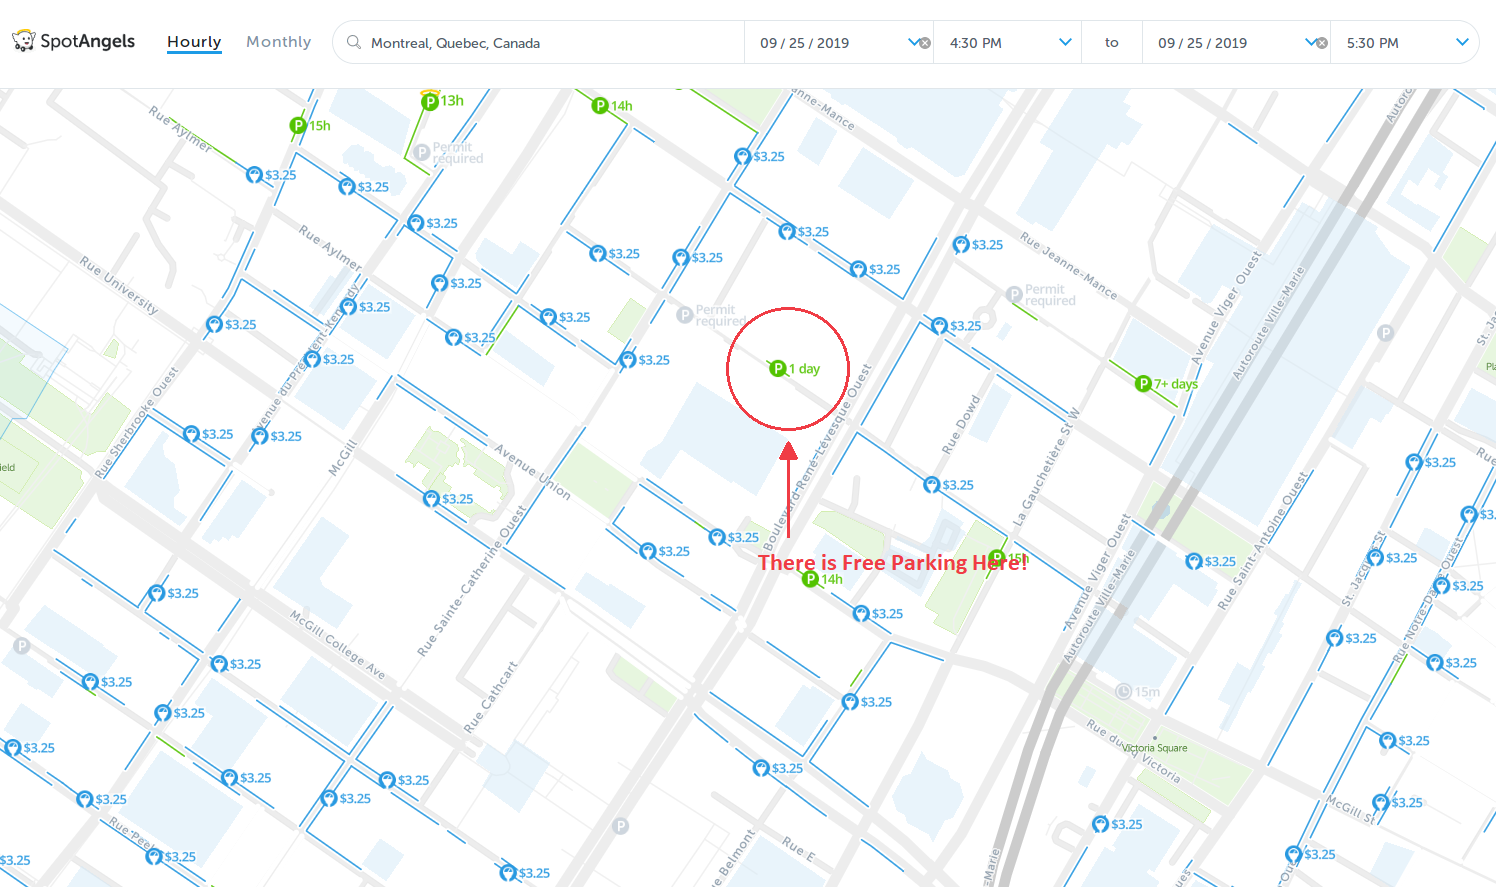The height and width of the screenshot is (887, 1496).
Task: Click the green "7+ days" parking marker
Action: pyautogui.click(x=1144, y=384)
